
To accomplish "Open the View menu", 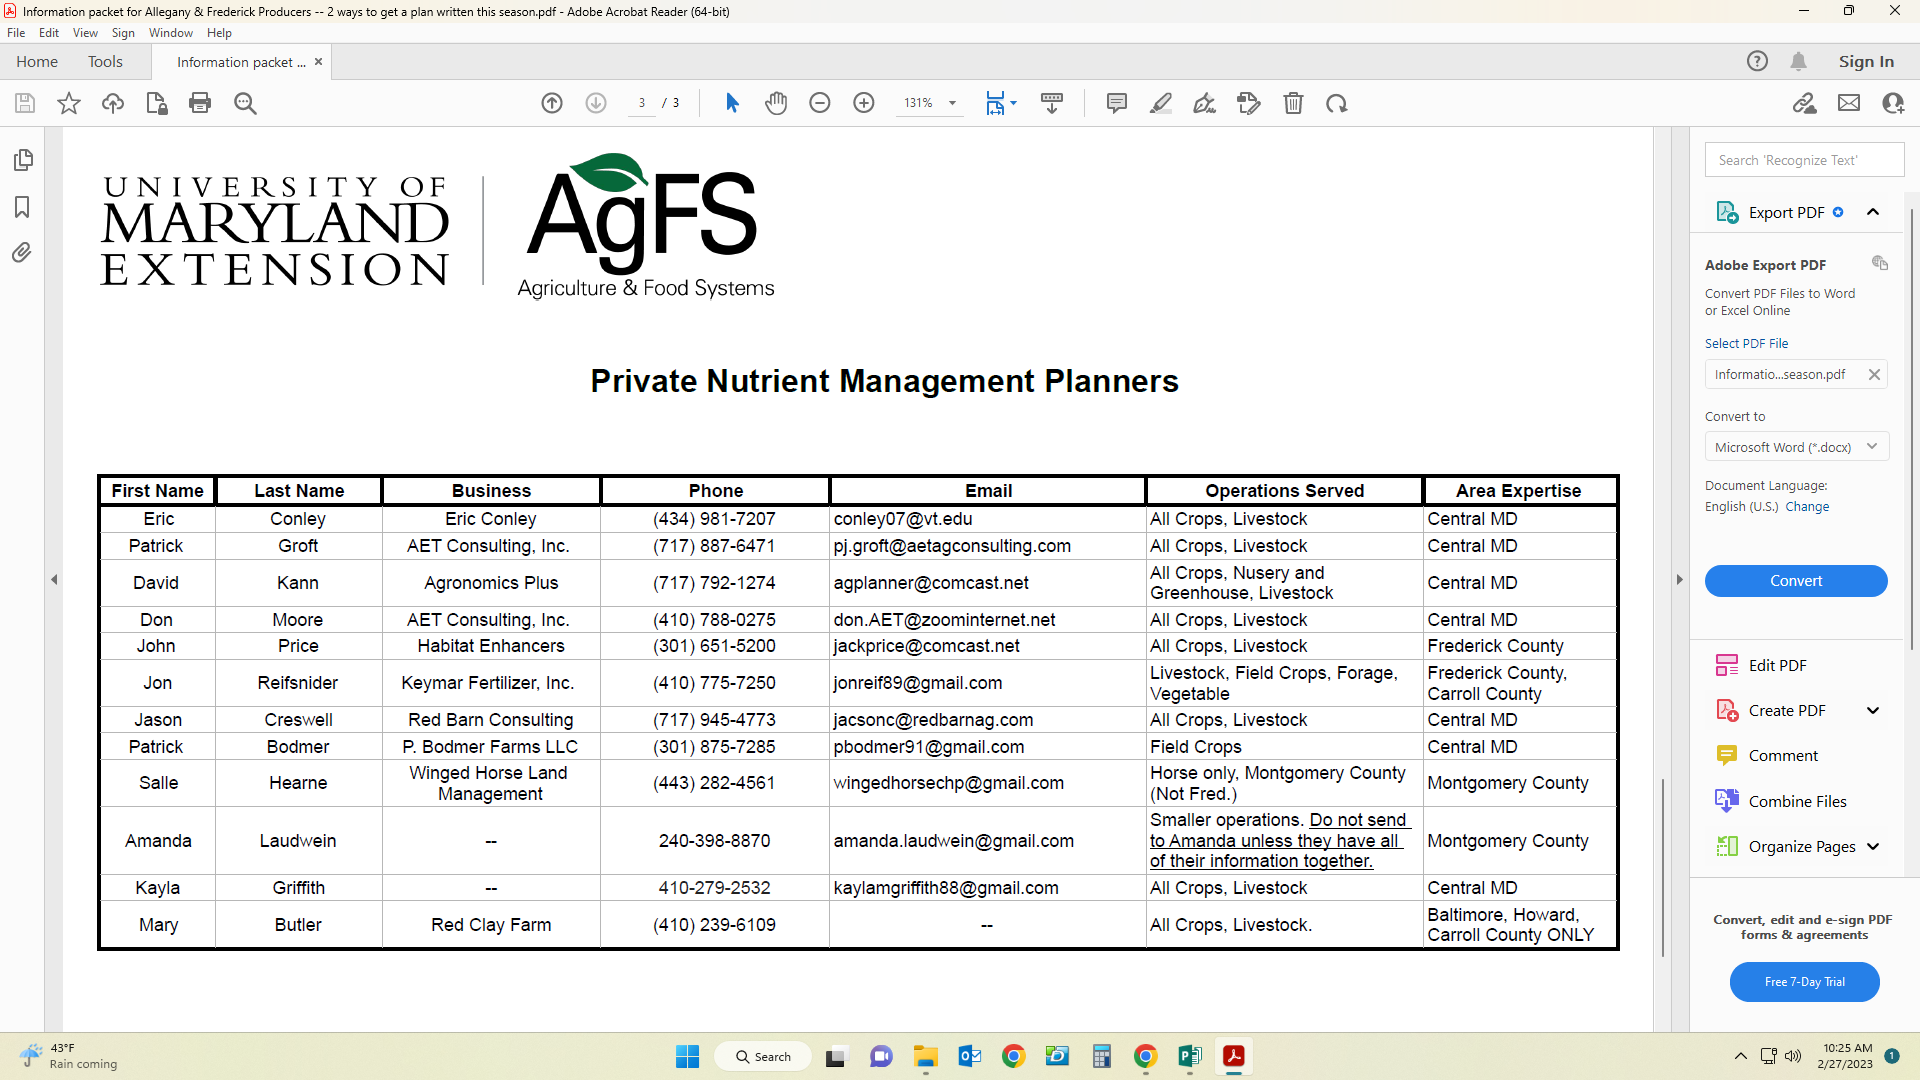I will (85, 33).
